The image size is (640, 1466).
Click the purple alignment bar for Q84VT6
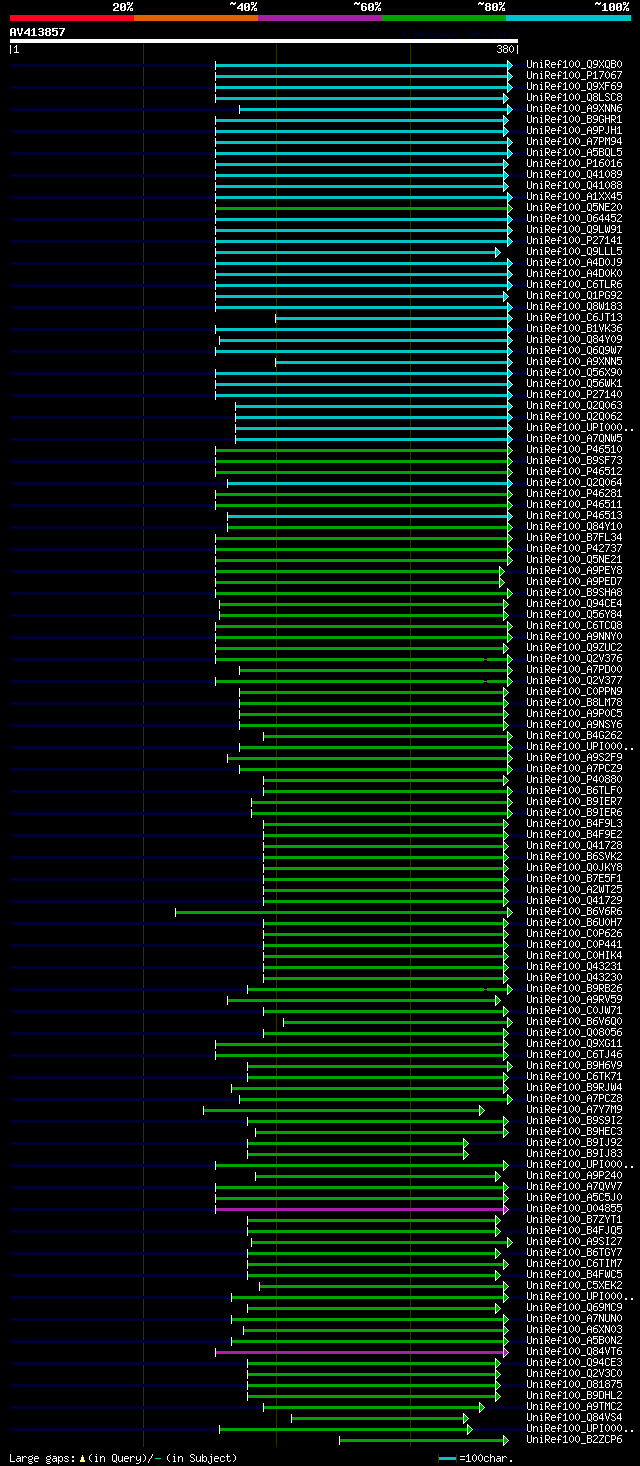(x=360, y=1352)
